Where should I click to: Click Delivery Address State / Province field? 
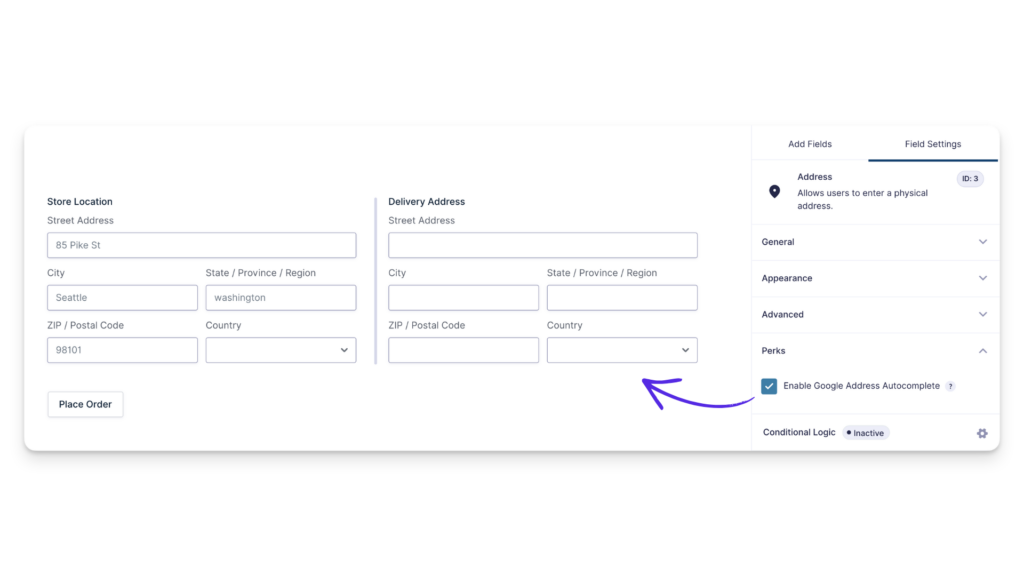(622, 297)
